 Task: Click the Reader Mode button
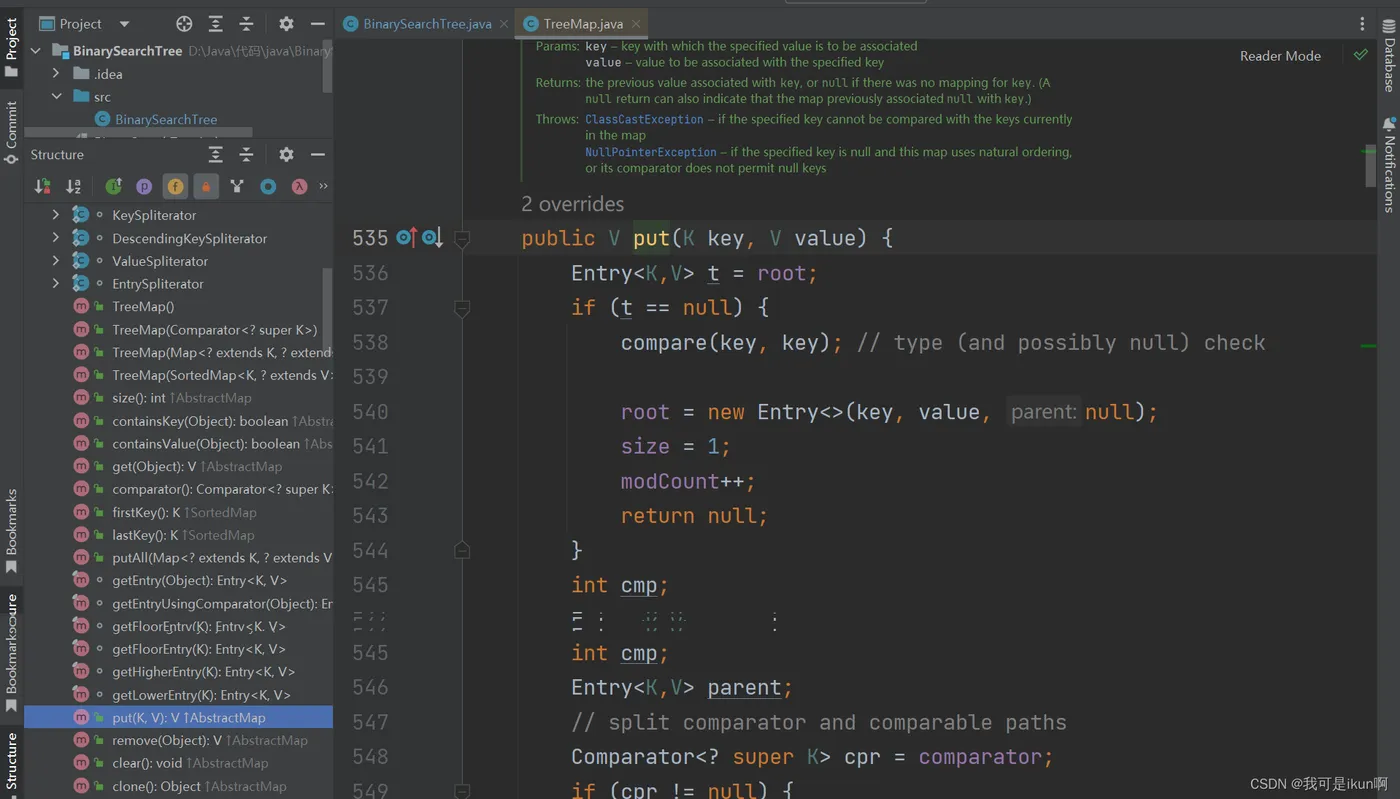coord(1280,56)
